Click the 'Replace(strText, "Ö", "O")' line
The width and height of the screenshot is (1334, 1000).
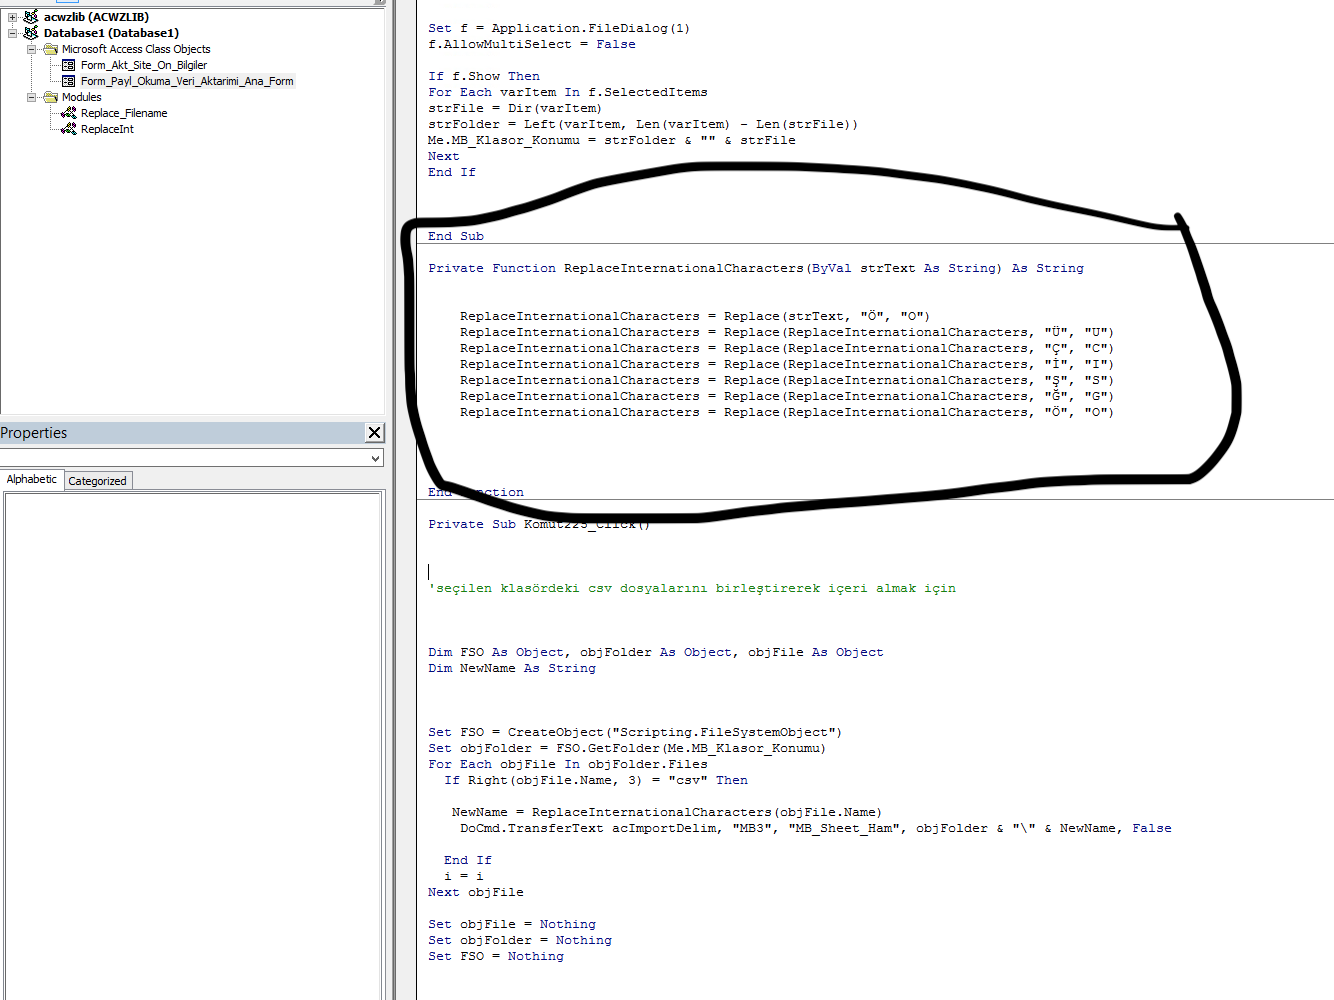tap(695, 316)
